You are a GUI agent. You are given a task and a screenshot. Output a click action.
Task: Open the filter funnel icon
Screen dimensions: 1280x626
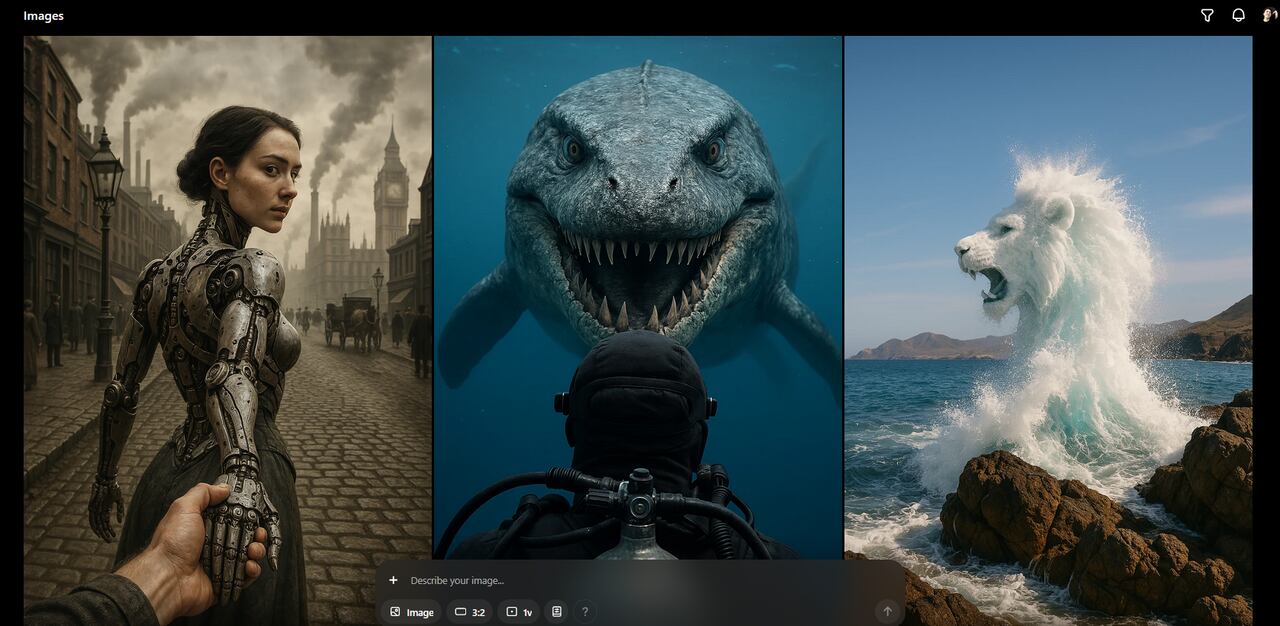(x=1207, y=15)
